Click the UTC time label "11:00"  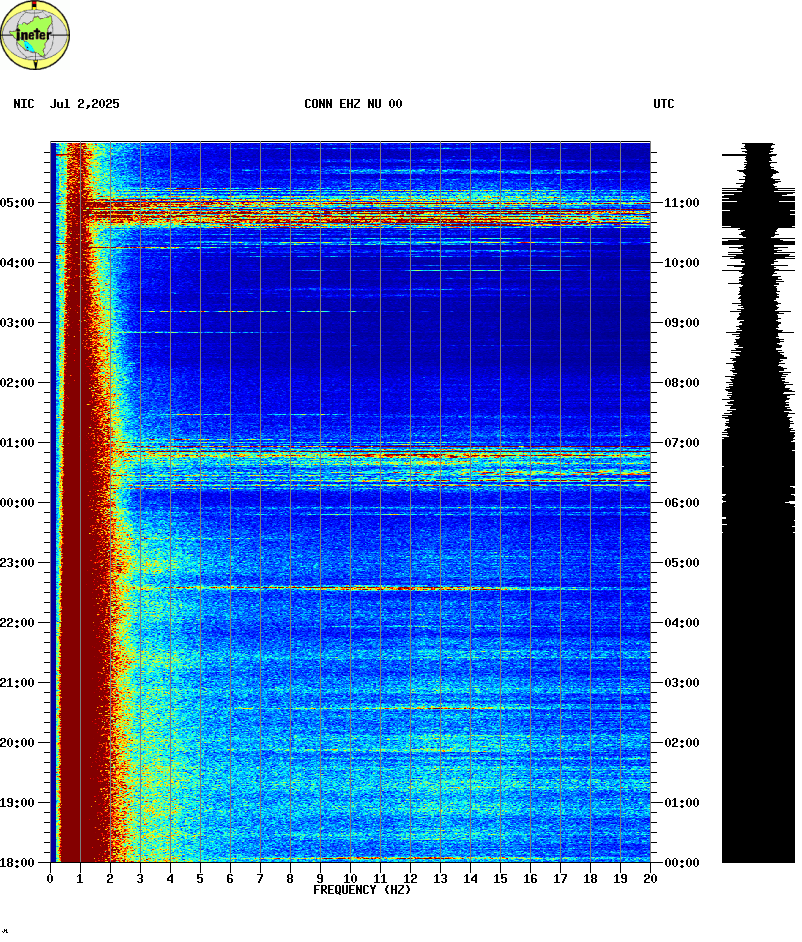[x=682, y=203]
